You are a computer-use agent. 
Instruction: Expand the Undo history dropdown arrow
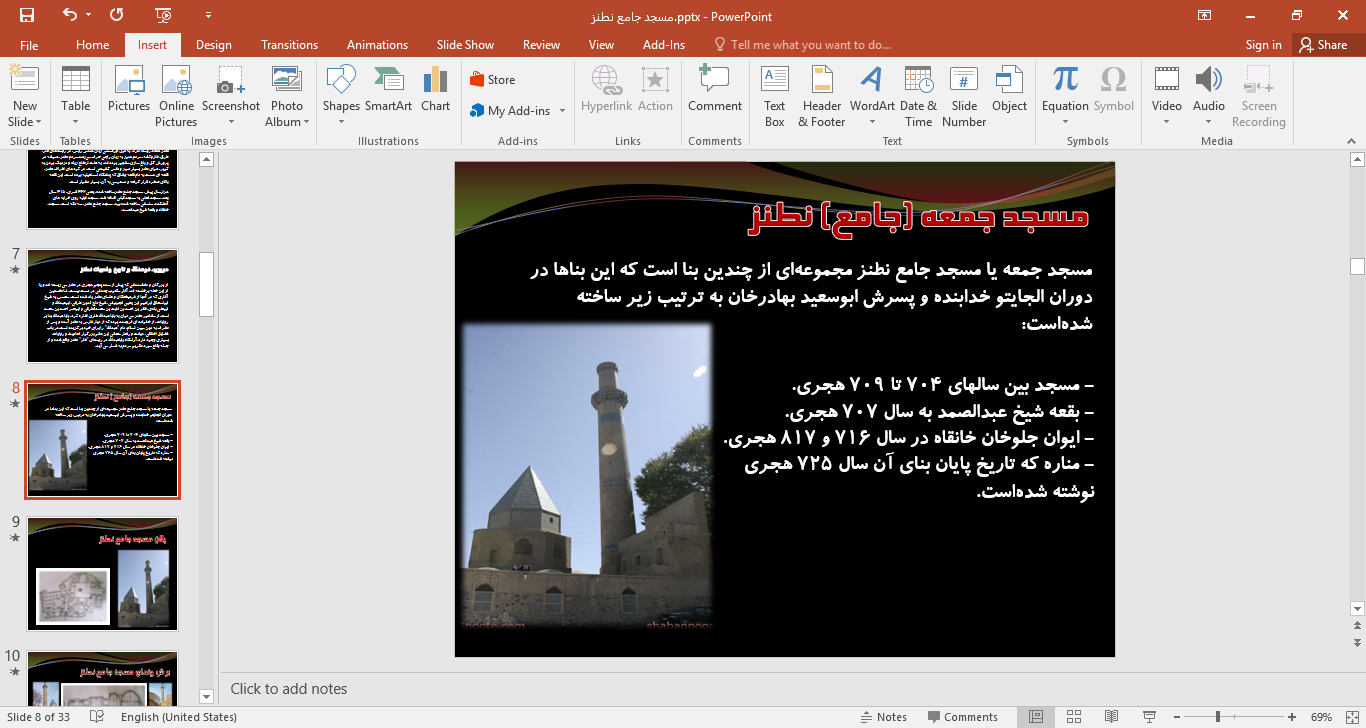[89, 15]
